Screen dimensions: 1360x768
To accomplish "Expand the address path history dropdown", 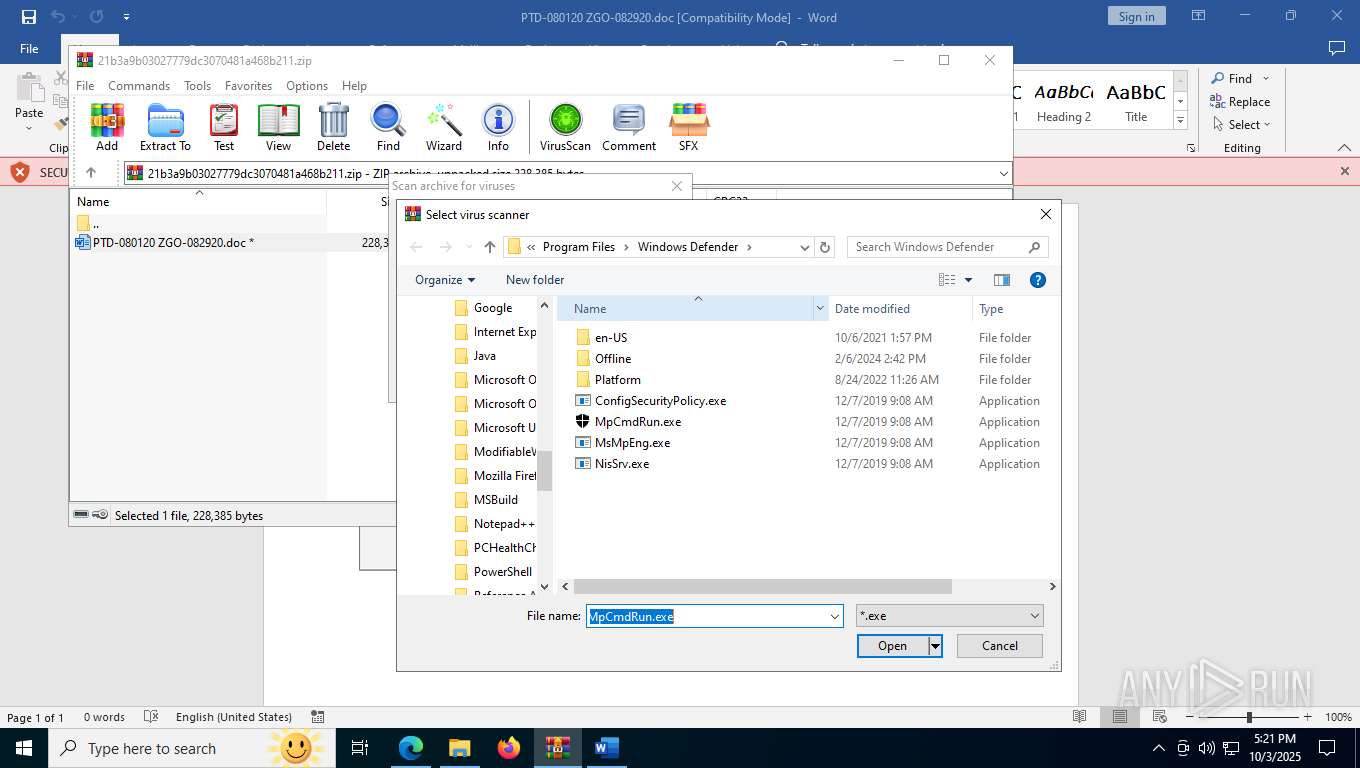I will [804, 247].
